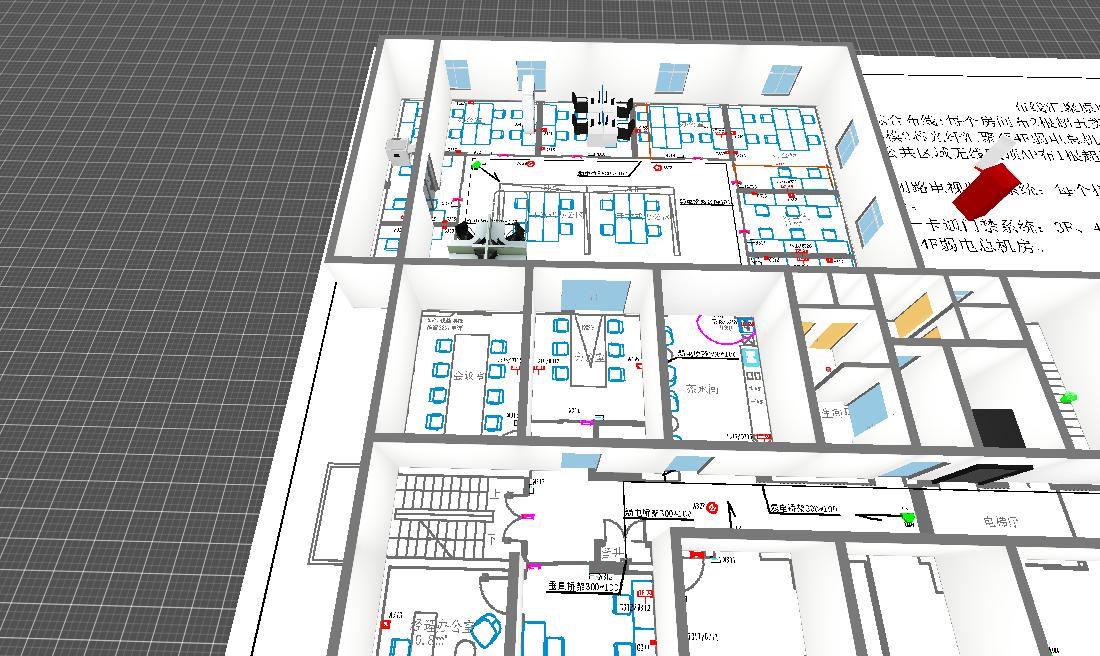1100x656 pixels.
Task: Click the green marker in top office corridor
Action: click(476, 165)
